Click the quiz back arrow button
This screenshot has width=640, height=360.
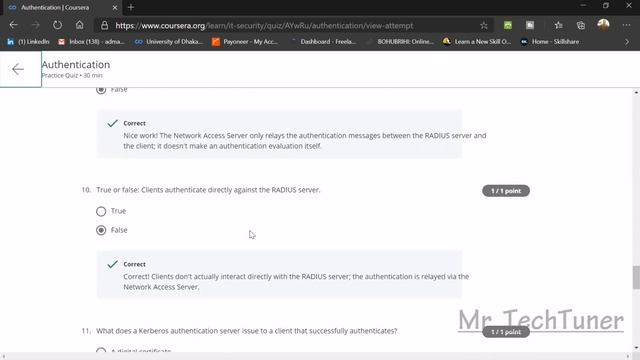tap(18, 69)
